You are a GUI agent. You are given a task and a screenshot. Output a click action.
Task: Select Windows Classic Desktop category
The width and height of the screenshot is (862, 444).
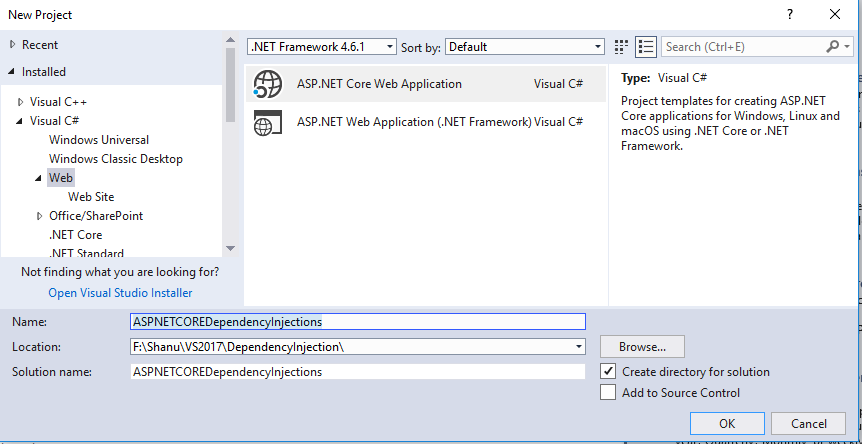(x=115, y=159)
